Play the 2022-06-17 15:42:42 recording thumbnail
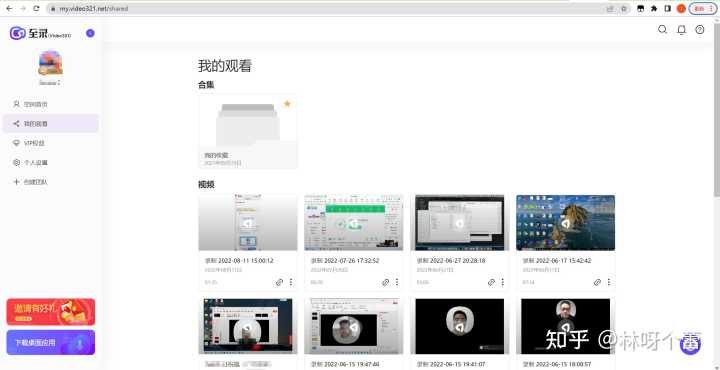 tap(565, 223)
